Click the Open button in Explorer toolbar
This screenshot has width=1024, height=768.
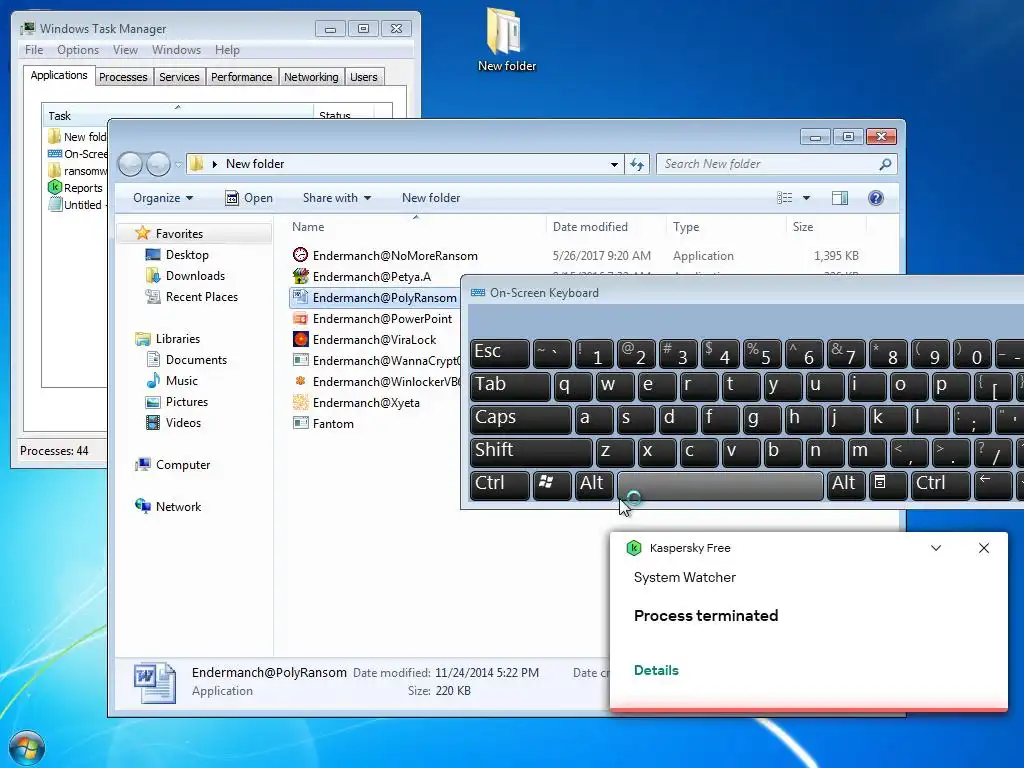249,198
